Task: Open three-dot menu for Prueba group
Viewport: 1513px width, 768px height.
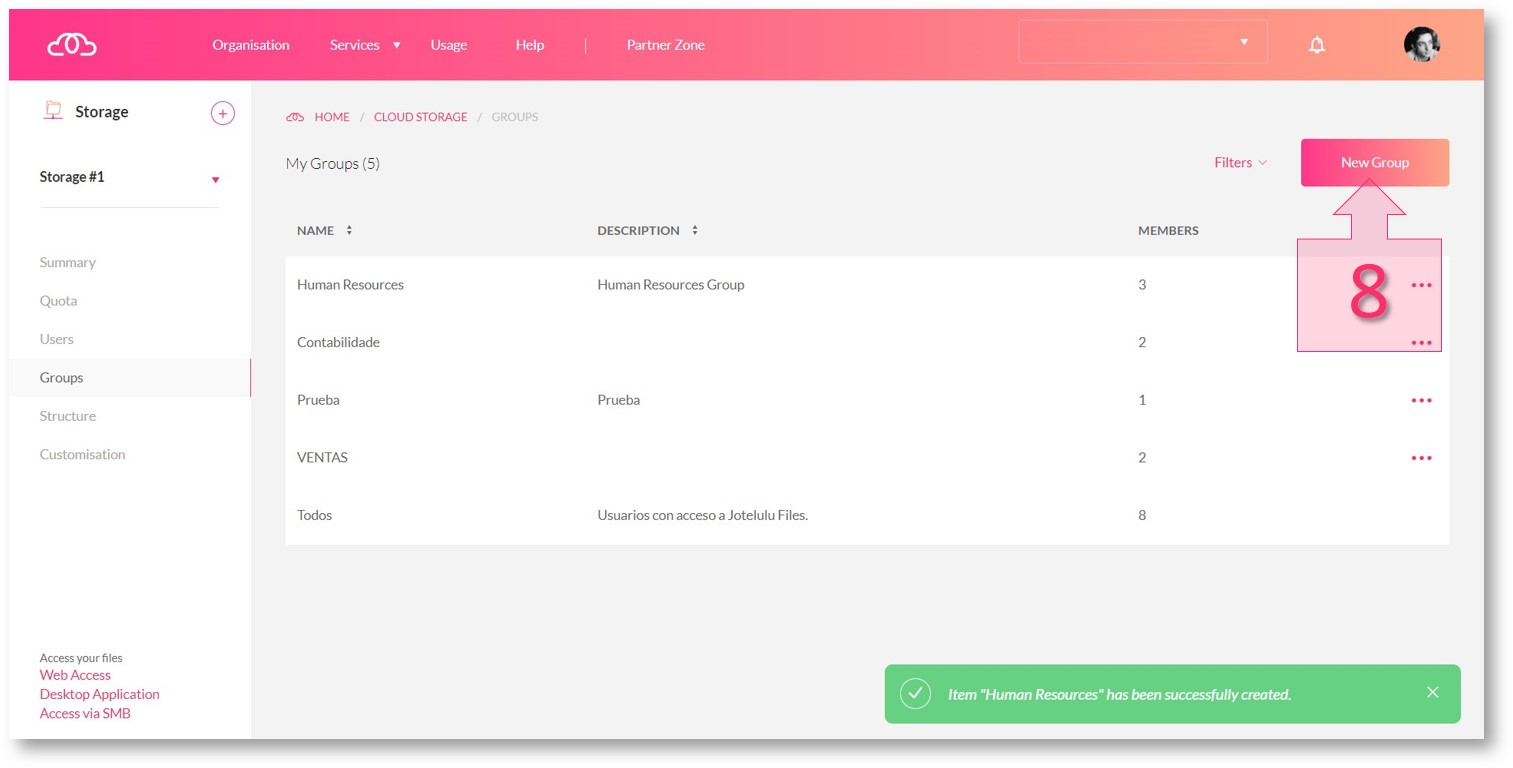Action: (x=1421, y=400)
